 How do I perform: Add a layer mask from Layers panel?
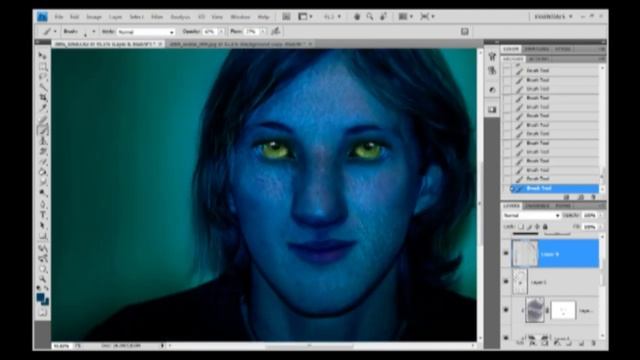point(545,344)
